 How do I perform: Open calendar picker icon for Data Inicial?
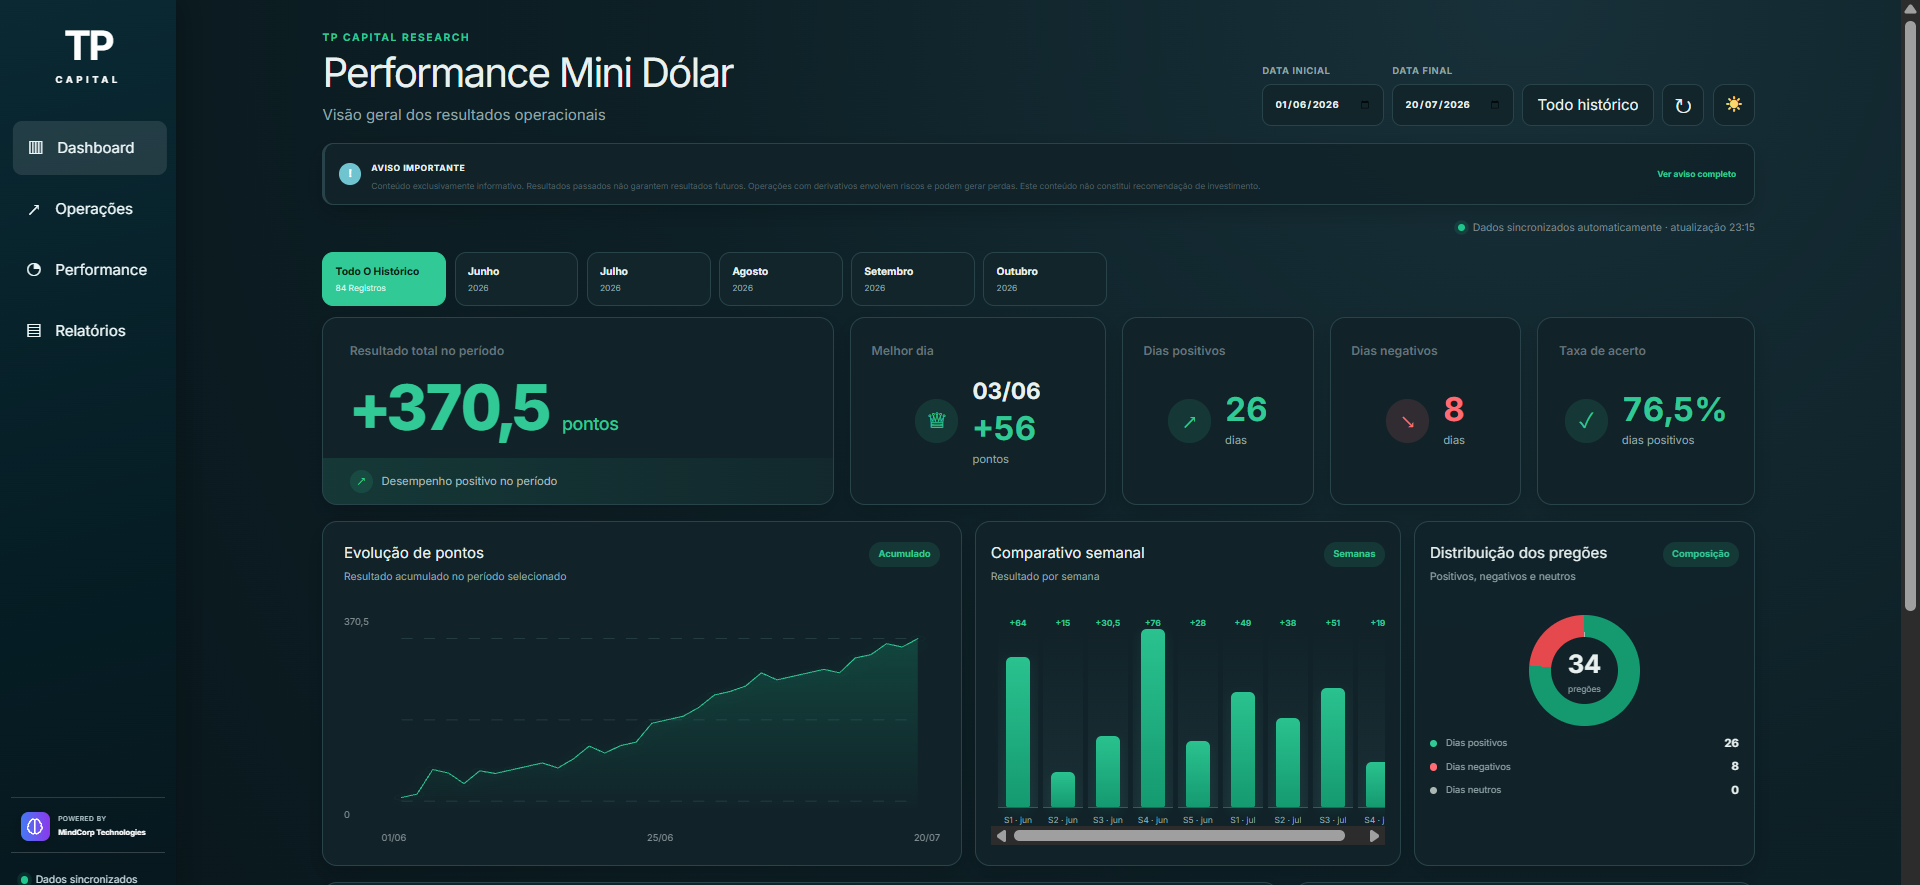(x=1365, y=105)
